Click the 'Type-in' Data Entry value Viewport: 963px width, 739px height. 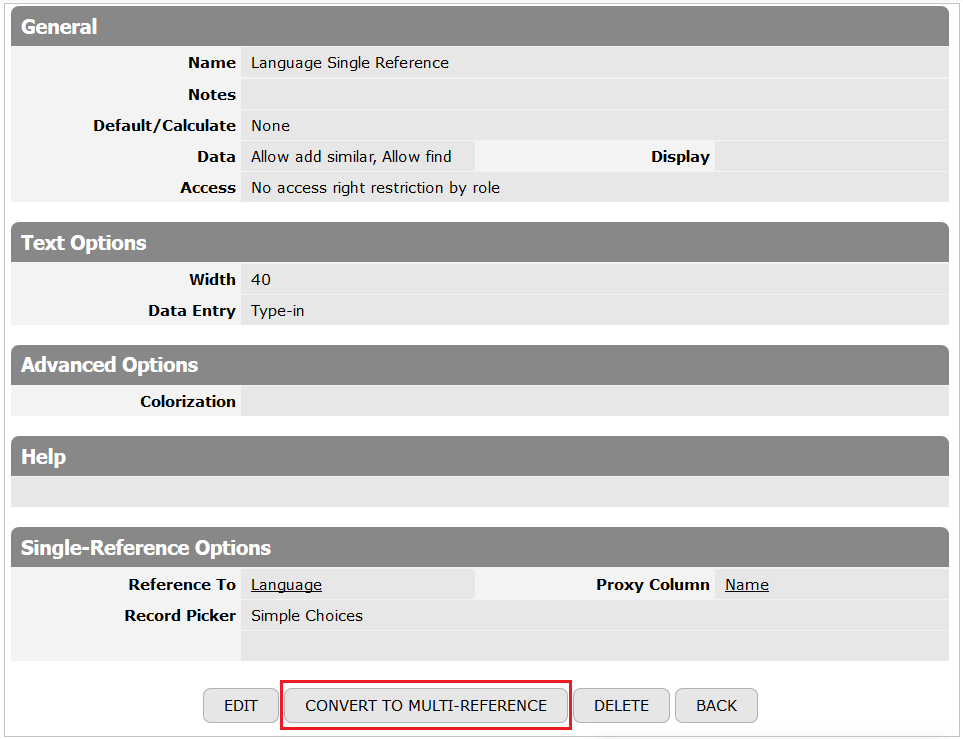tap(277, 311)
